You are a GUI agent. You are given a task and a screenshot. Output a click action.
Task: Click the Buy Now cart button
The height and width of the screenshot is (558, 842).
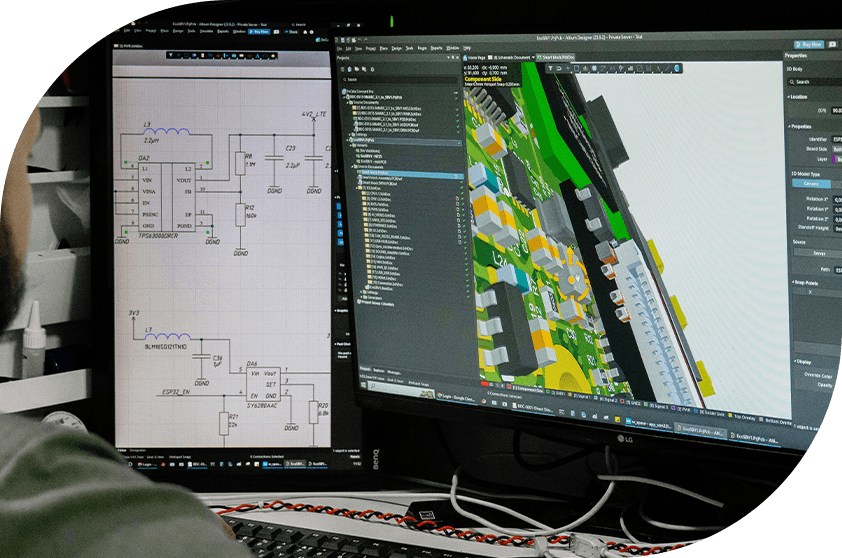pyautogui.click(x=809, y=44)
